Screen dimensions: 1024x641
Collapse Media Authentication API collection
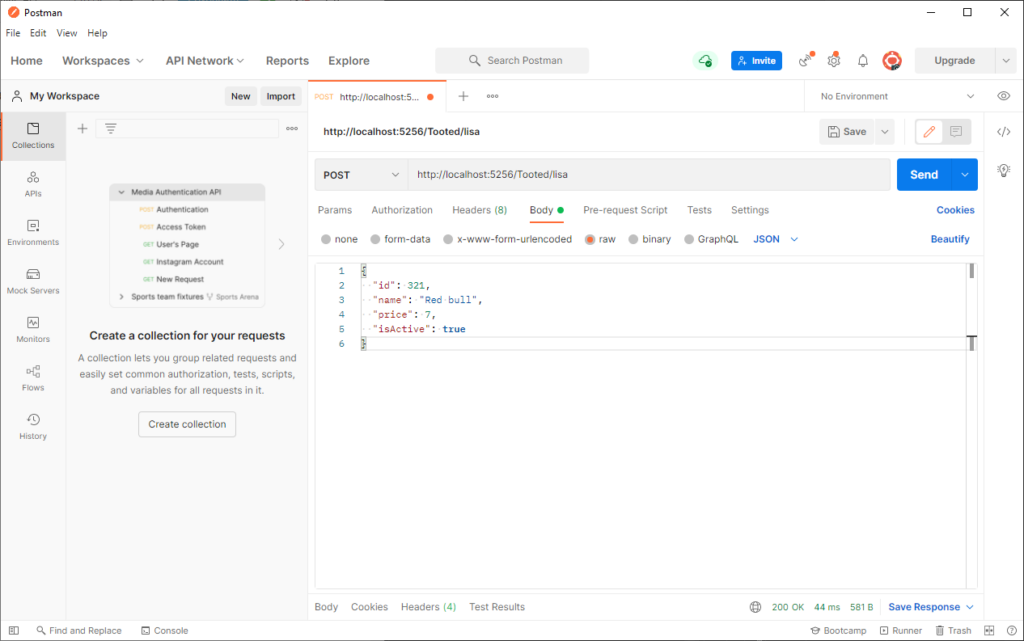point(121,192)
